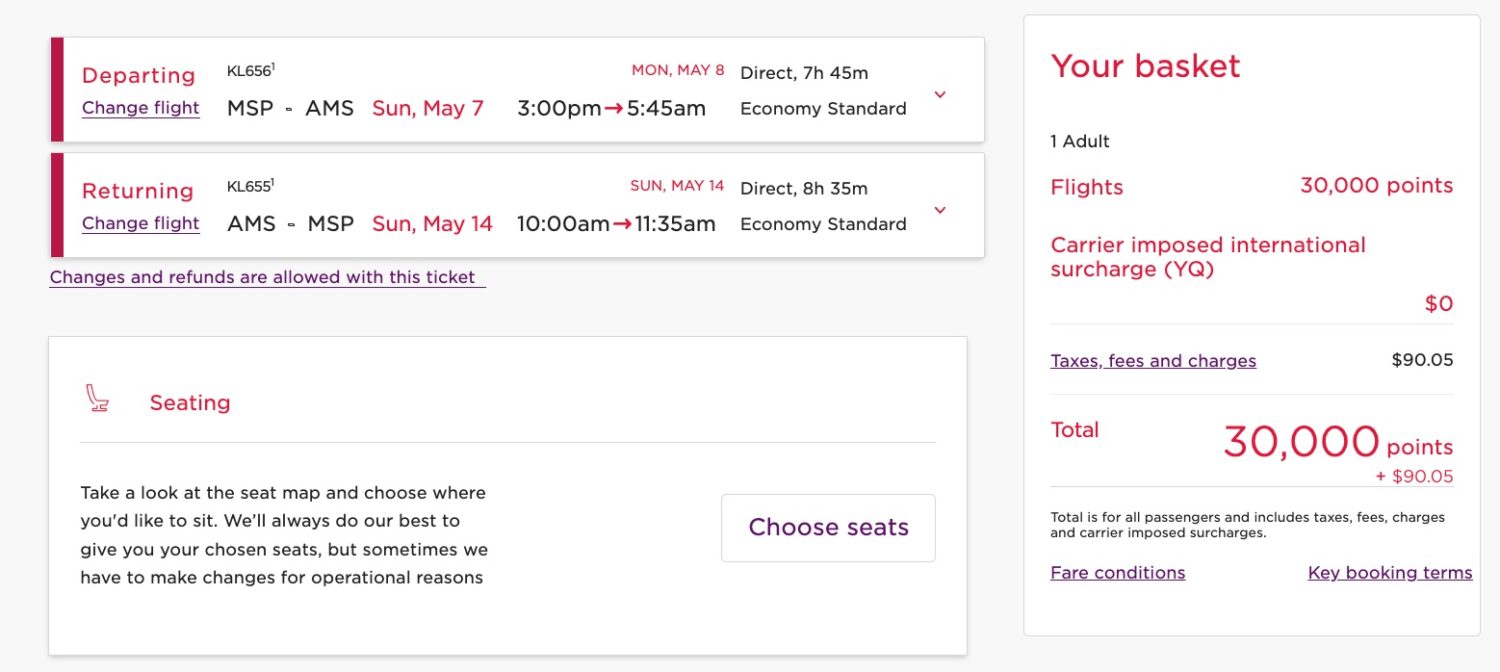The height and width of the screenshot is (672, 1500).
Task: Select the Sun, May 7 departure date
Action: [x=427, y=108]
